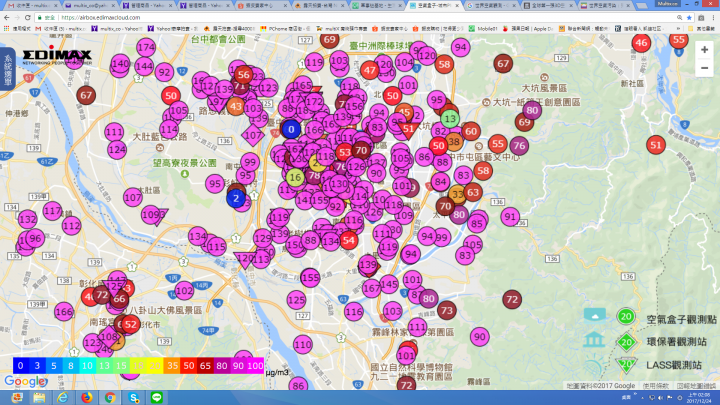Screen dimensions: 720x405
Task: Select the yellow-green 16 station marker
Action: 295,177
